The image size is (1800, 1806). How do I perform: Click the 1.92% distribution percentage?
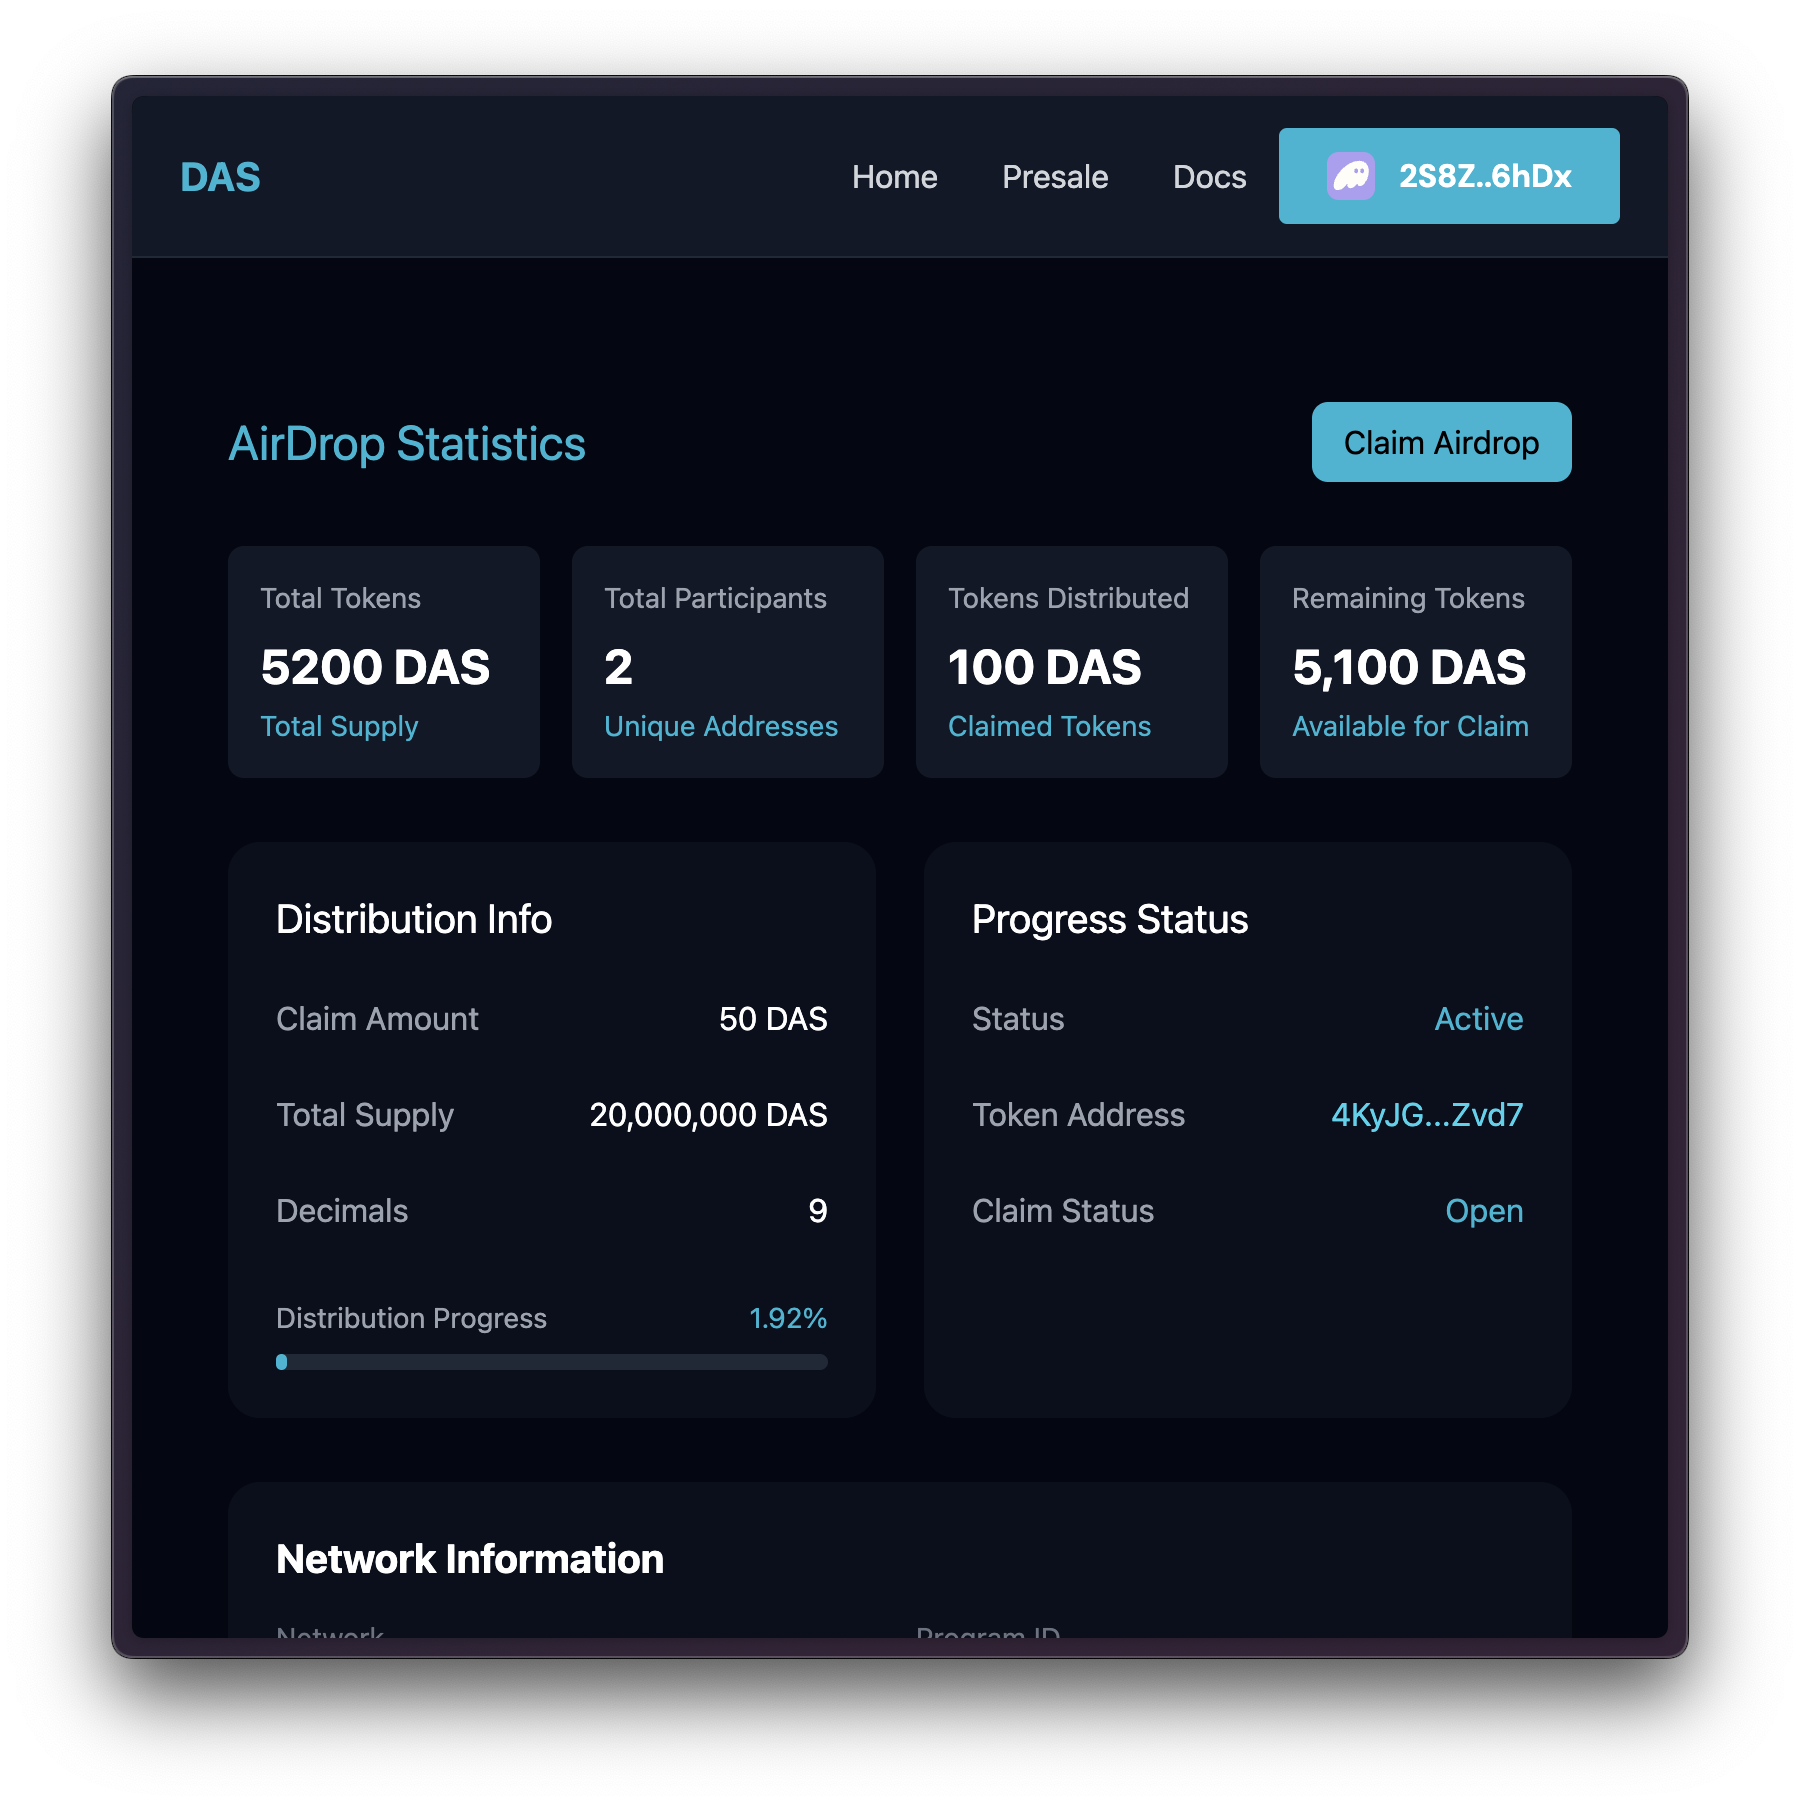(x=787, y=1318)
